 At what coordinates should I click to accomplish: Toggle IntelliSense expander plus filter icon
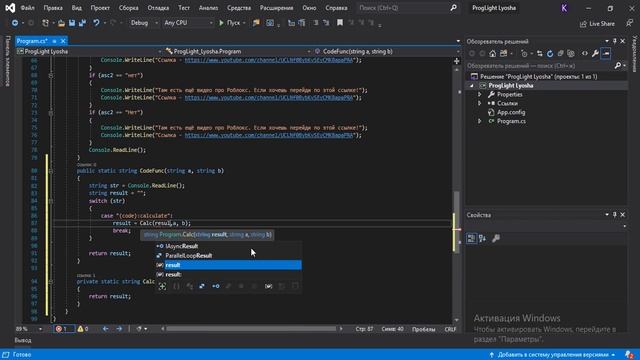pos(162,286)
